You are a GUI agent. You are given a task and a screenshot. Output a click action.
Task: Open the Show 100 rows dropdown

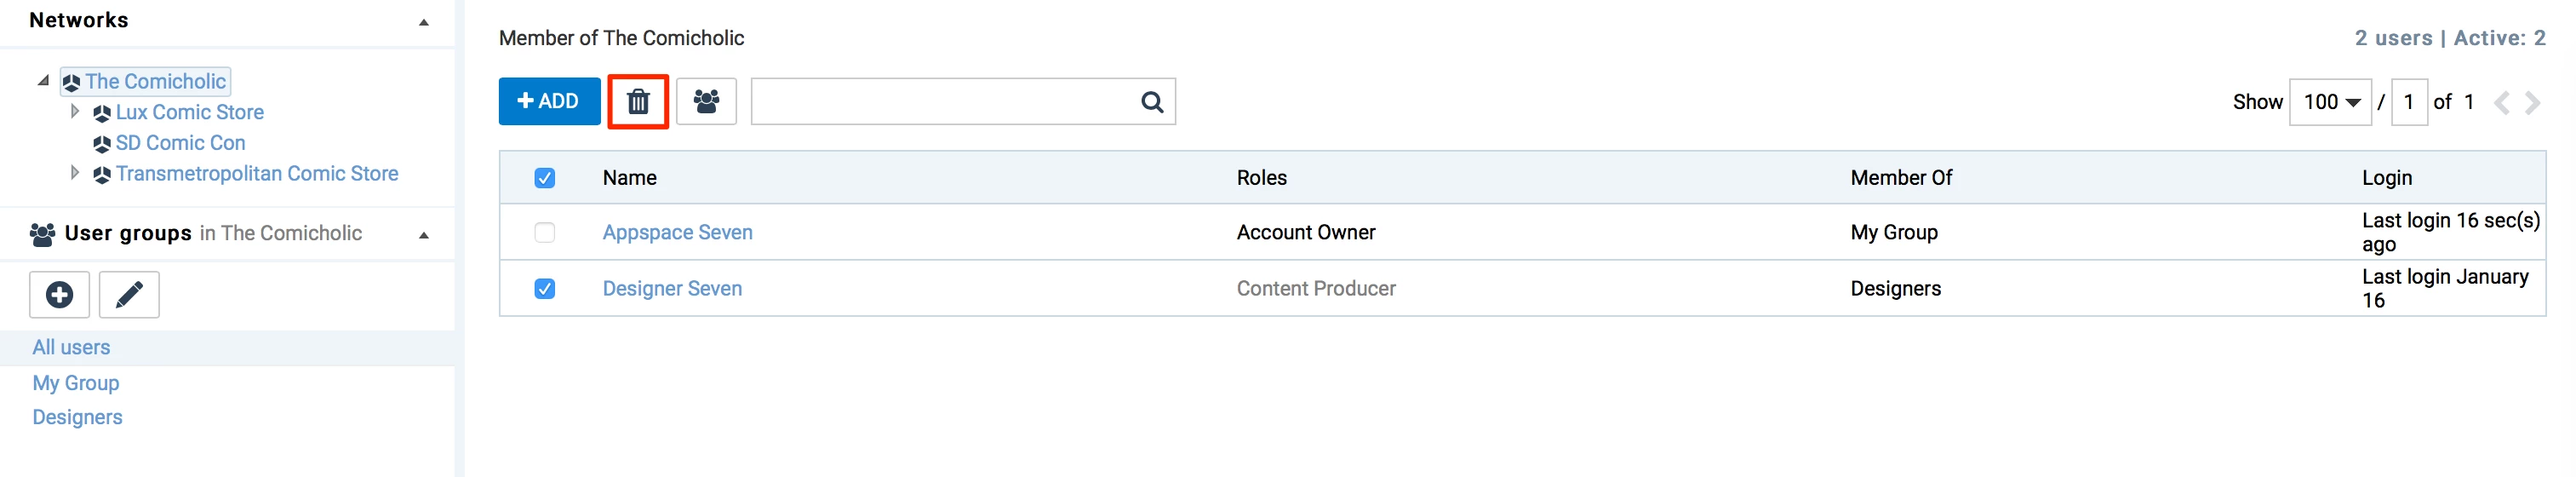coord(2330,102)
